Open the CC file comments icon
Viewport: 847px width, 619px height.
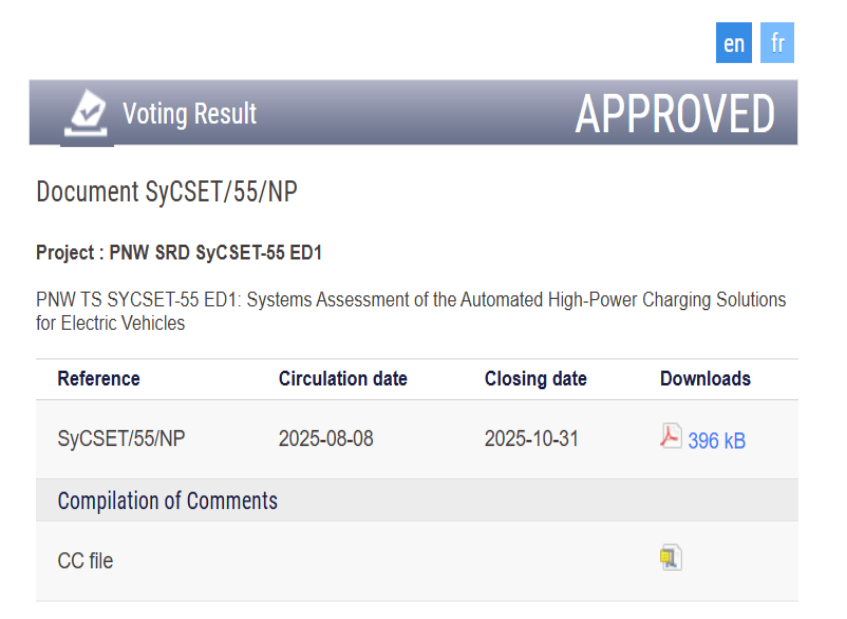670,558
